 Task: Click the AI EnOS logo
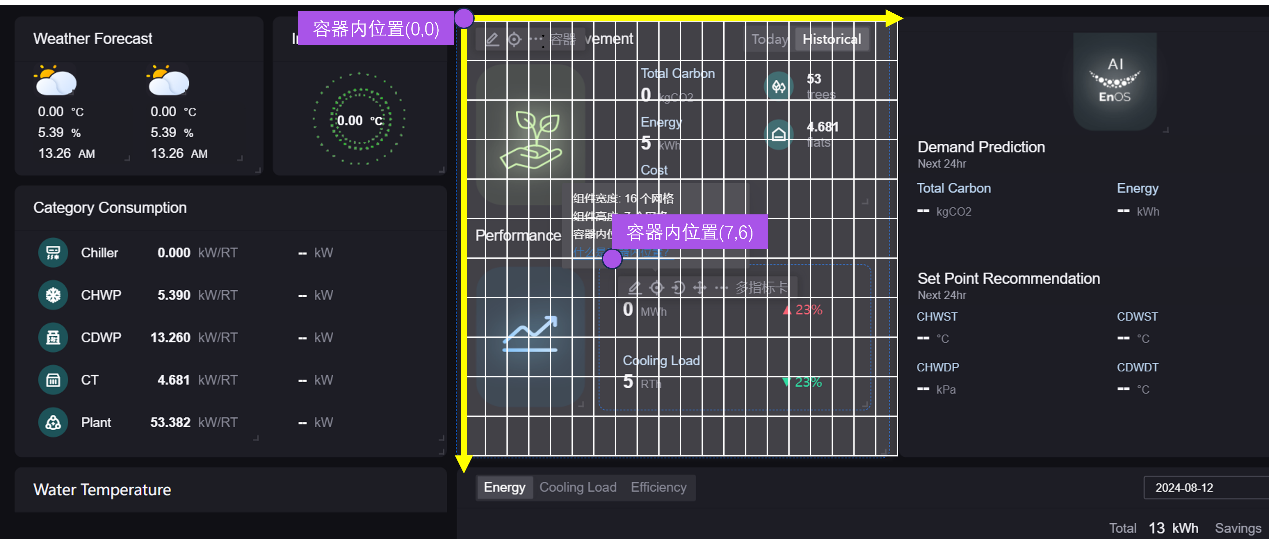(1115, 82)
